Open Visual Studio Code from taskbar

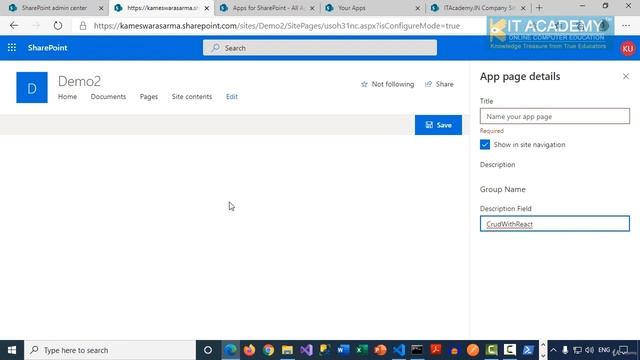pyautogui.click(x=399, y=350)
